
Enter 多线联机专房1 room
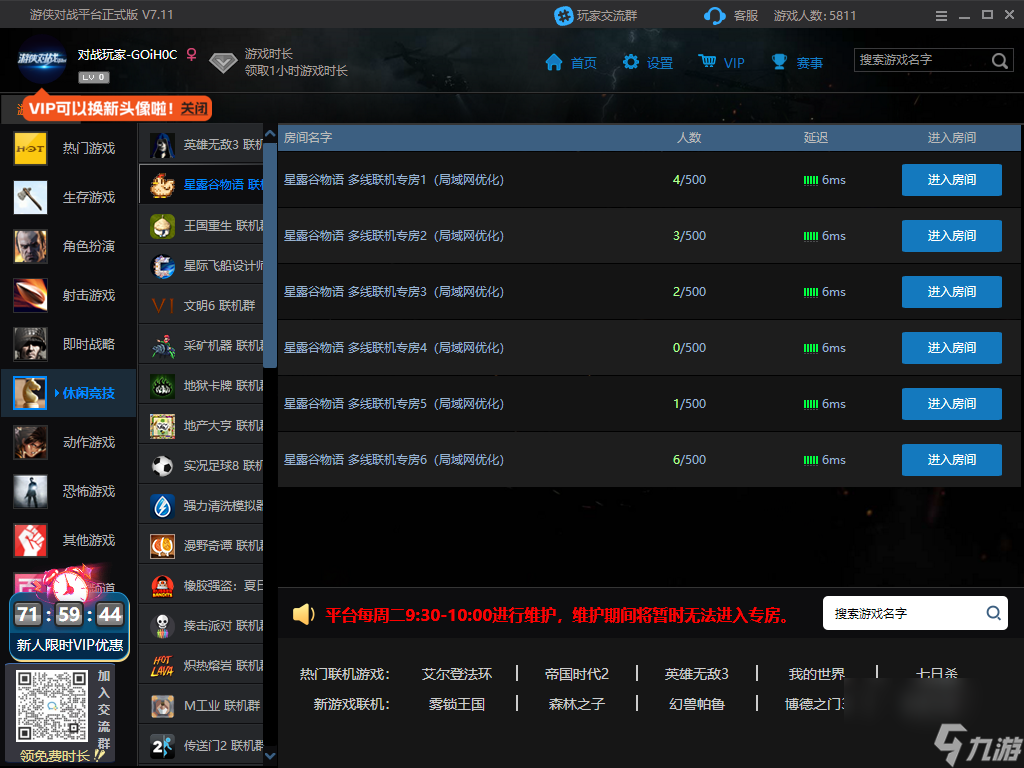coord(951,180)
